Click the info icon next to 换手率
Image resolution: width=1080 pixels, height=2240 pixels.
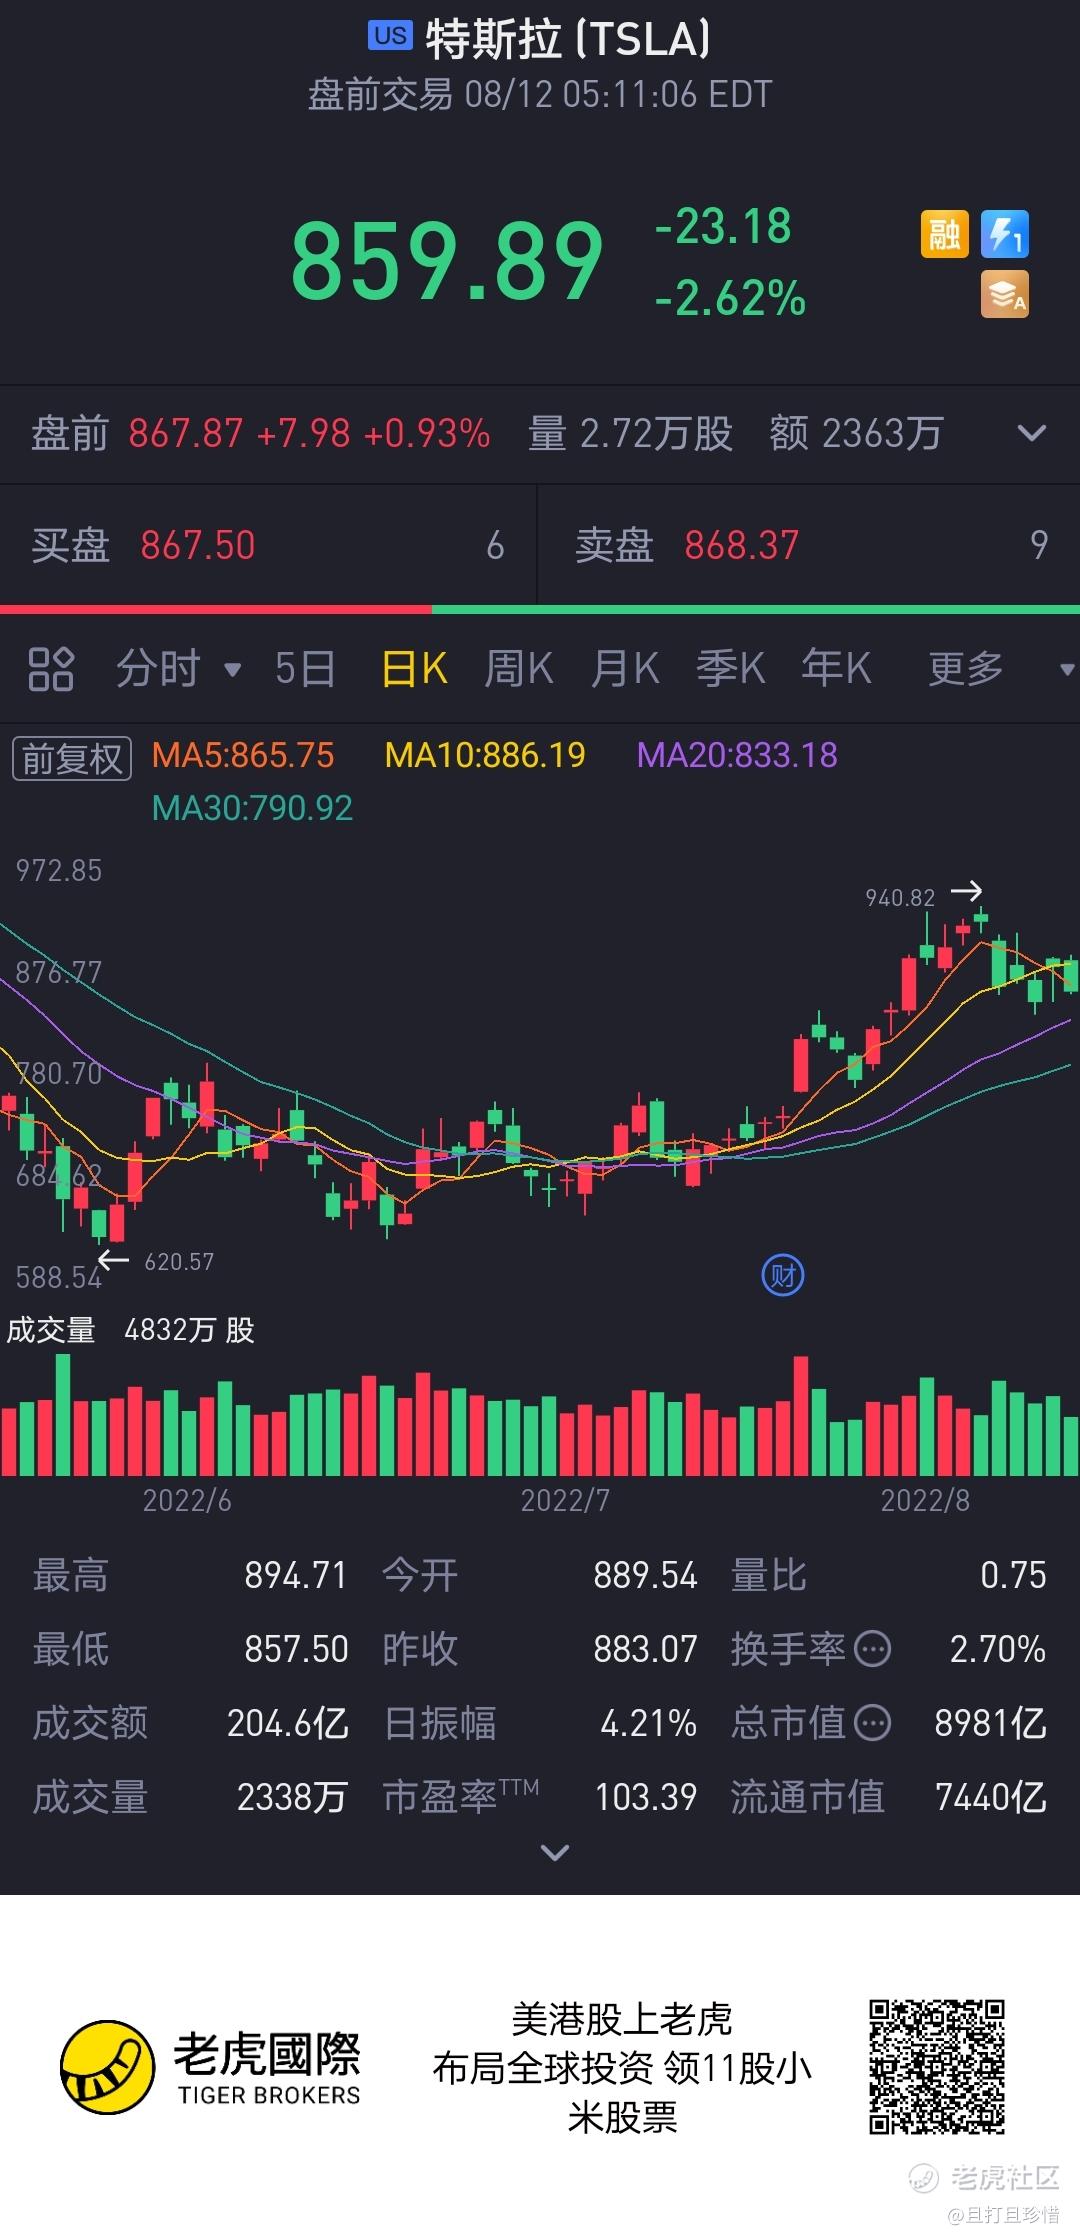point(873,1649)
